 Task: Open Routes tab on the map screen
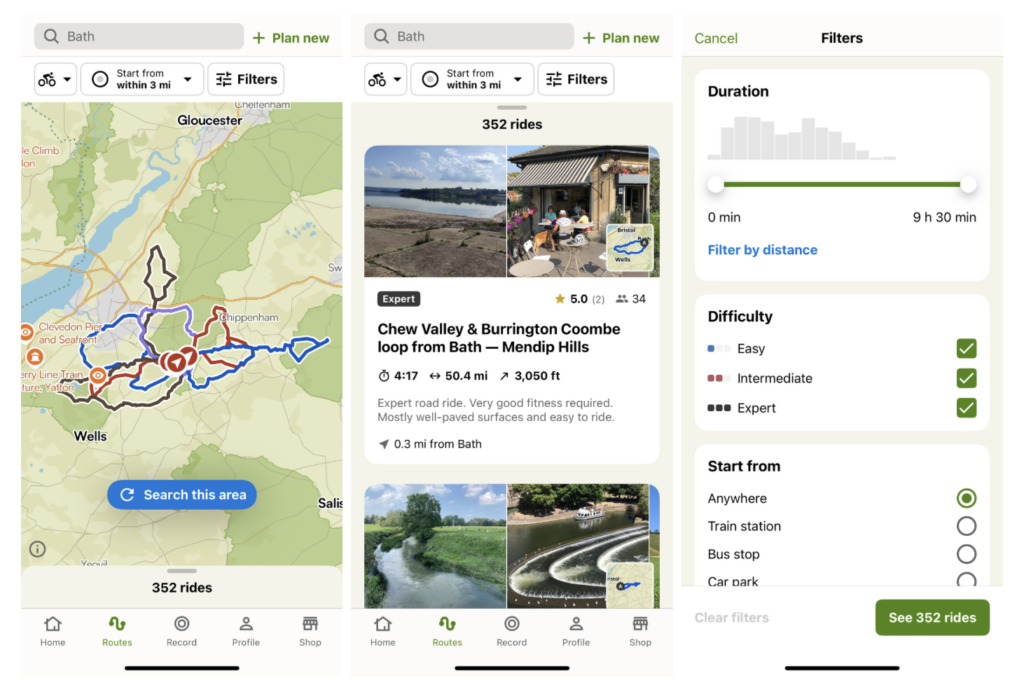tap(117, 631)
